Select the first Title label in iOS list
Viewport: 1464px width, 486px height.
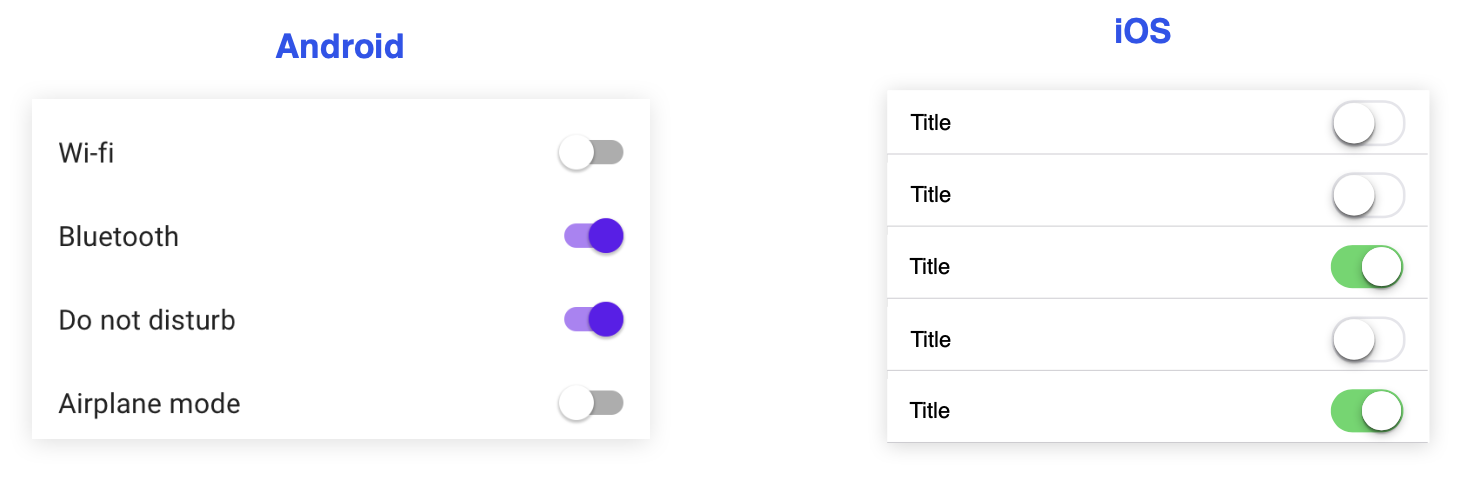point(930,123)
